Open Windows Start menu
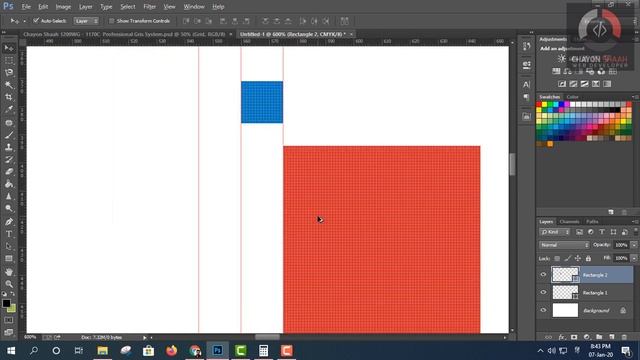The image size is (640, 360). (11, 351)
